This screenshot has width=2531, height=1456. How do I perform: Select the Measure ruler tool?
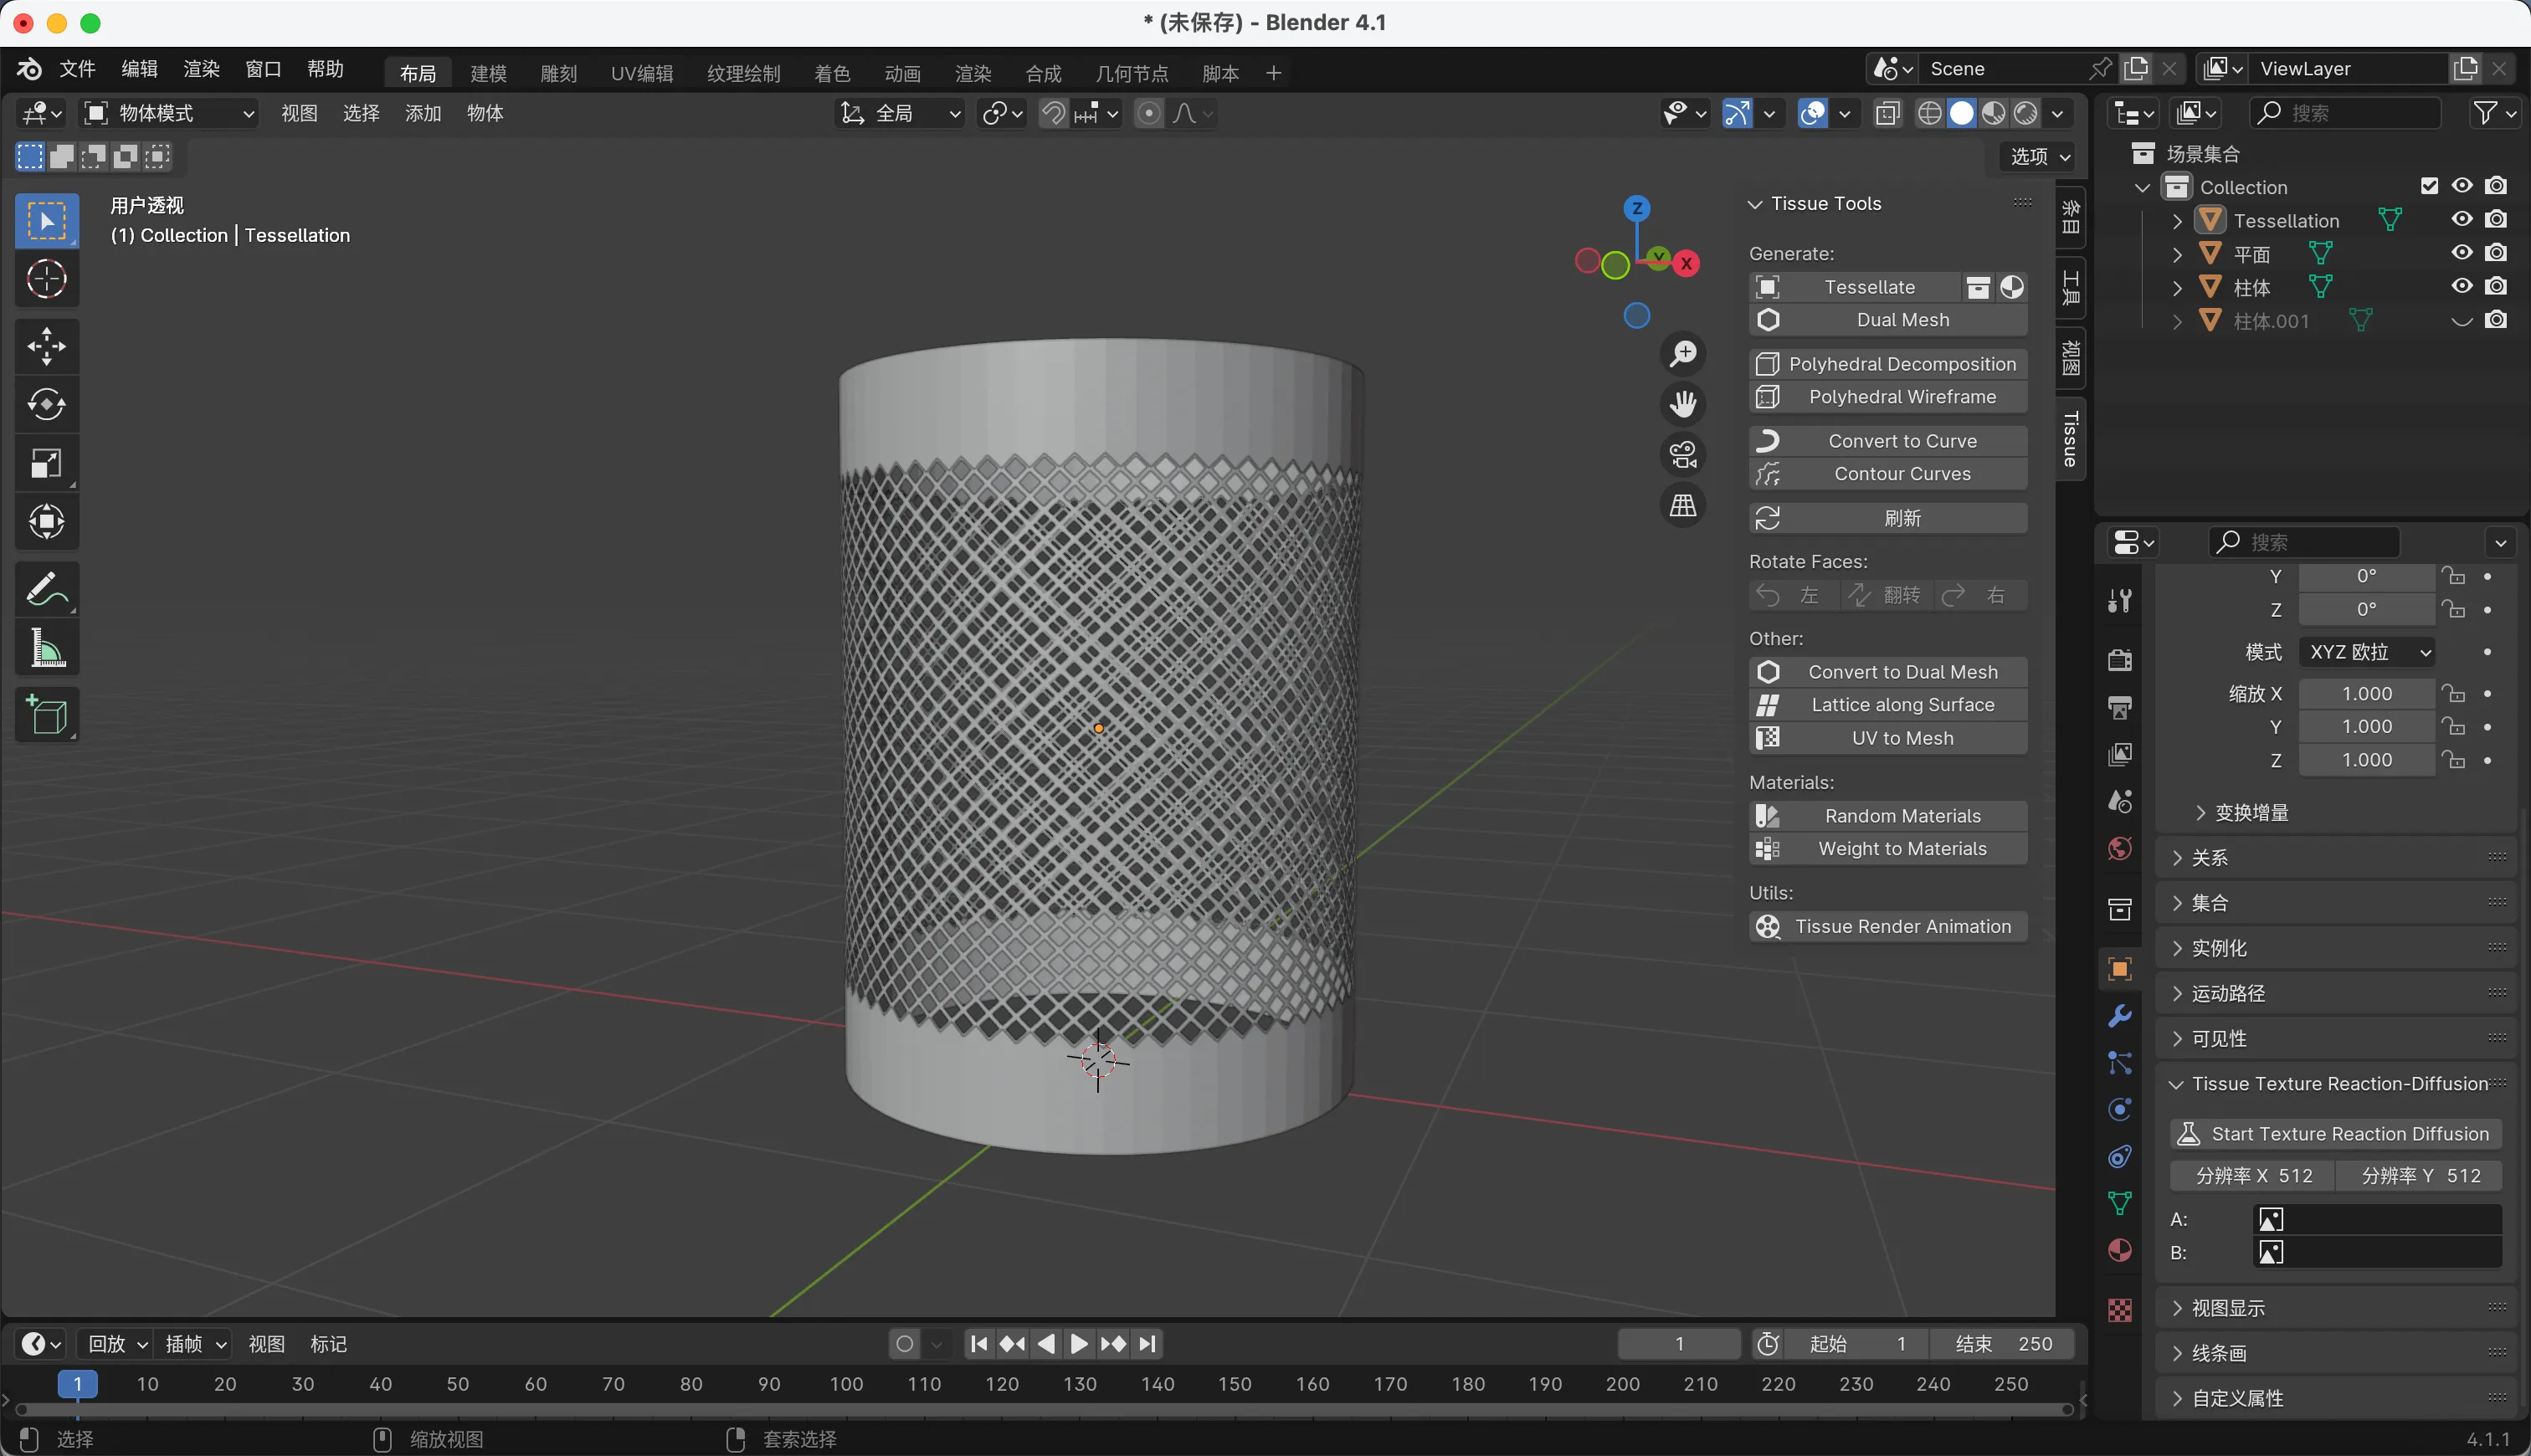coord(46,648)
